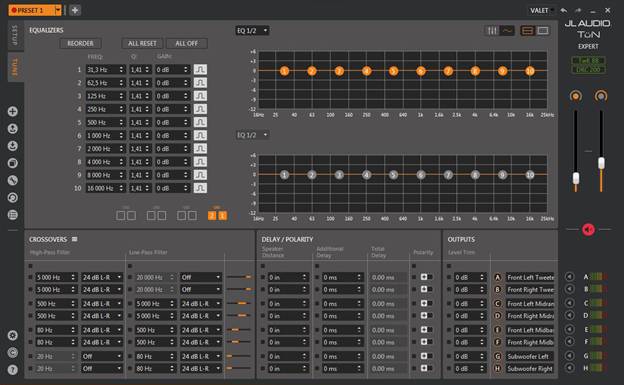Switch to EQ graph curve view icon

pos(507,31)
